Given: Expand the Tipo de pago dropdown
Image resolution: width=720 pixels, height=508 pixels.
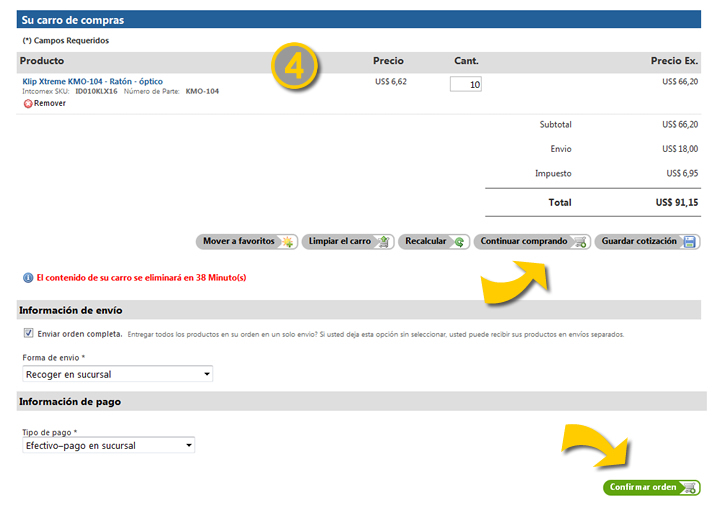Looking at the screenshot, I should (108, 445).
